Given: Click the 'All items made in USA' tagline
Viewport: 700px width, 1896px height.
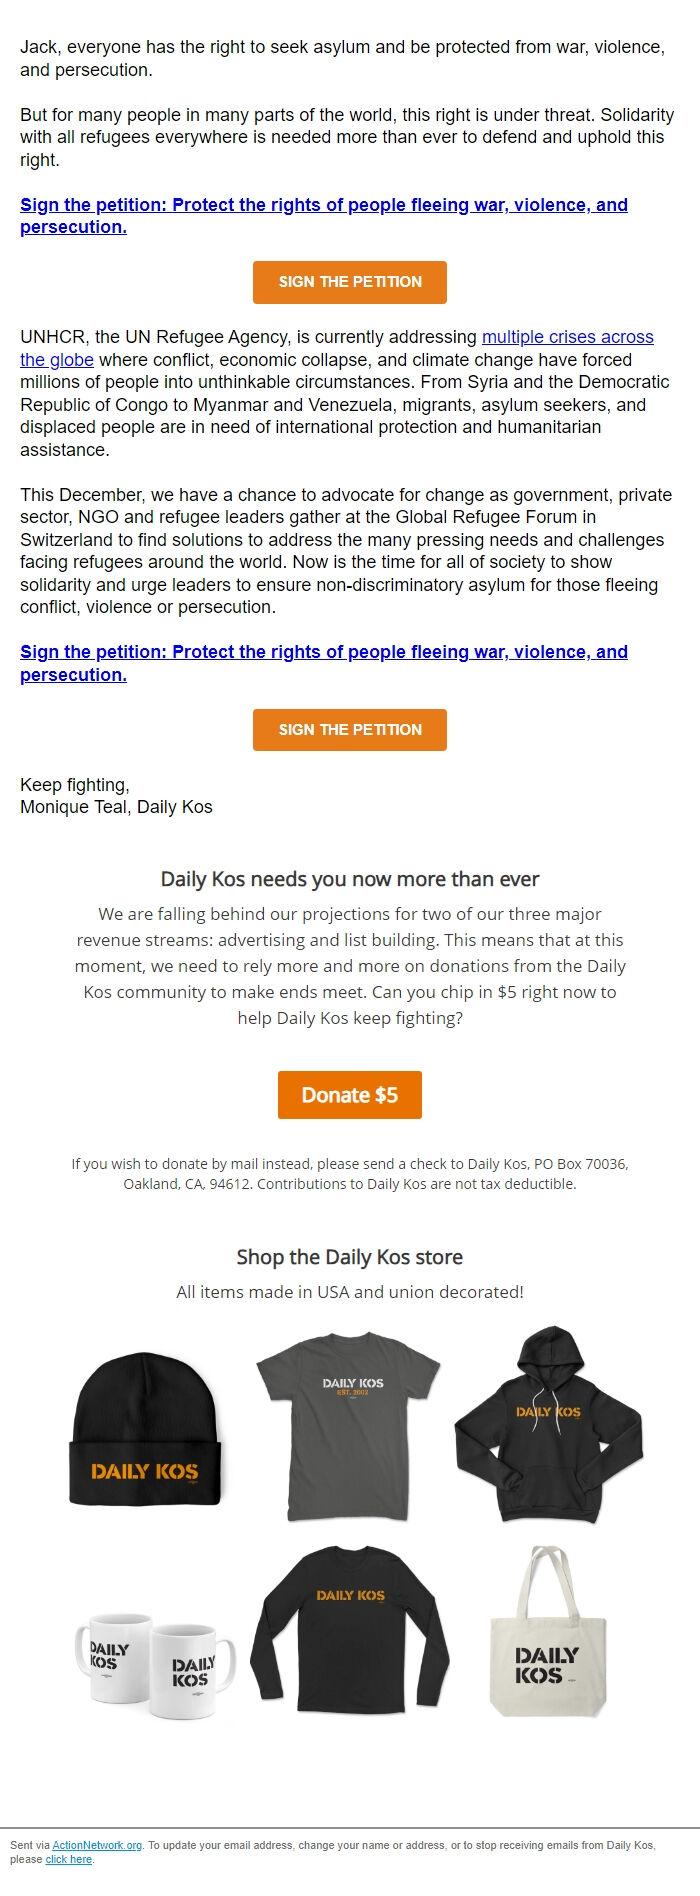Looking at the screenshot, I should (x=349, y=1292).
